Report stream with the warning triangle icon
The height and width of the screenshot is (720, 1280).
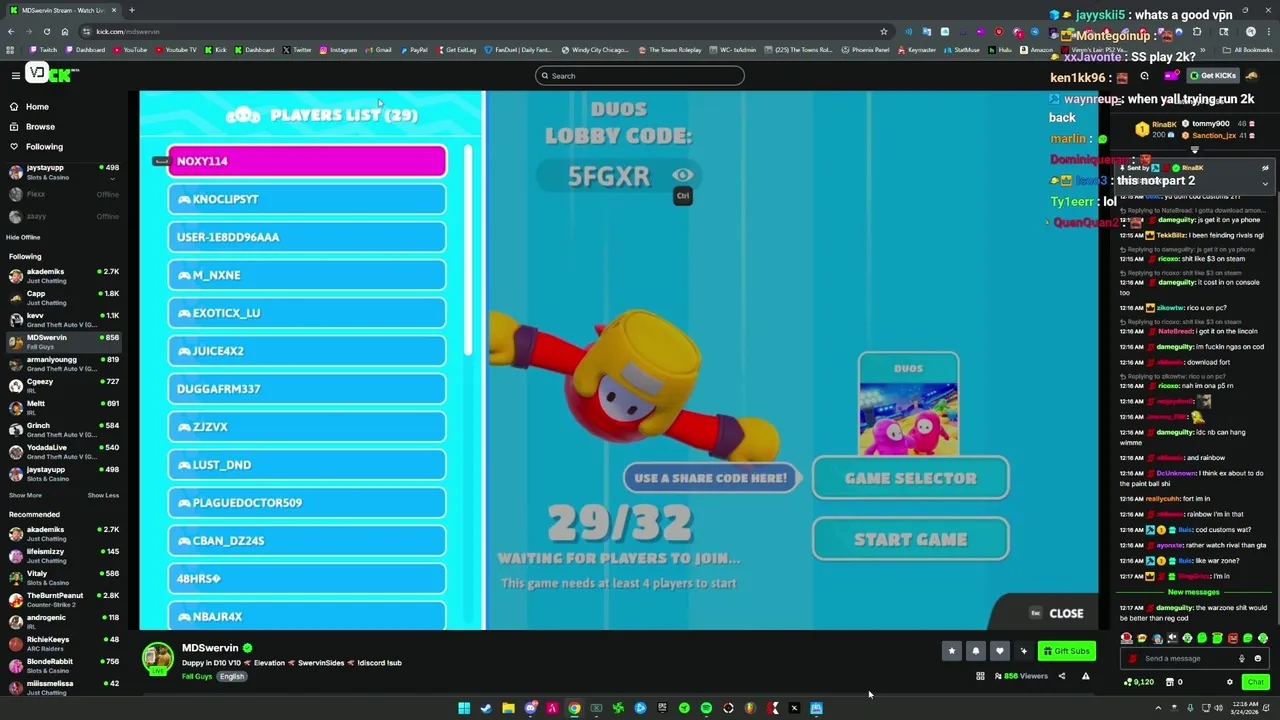pos(1085,677)
